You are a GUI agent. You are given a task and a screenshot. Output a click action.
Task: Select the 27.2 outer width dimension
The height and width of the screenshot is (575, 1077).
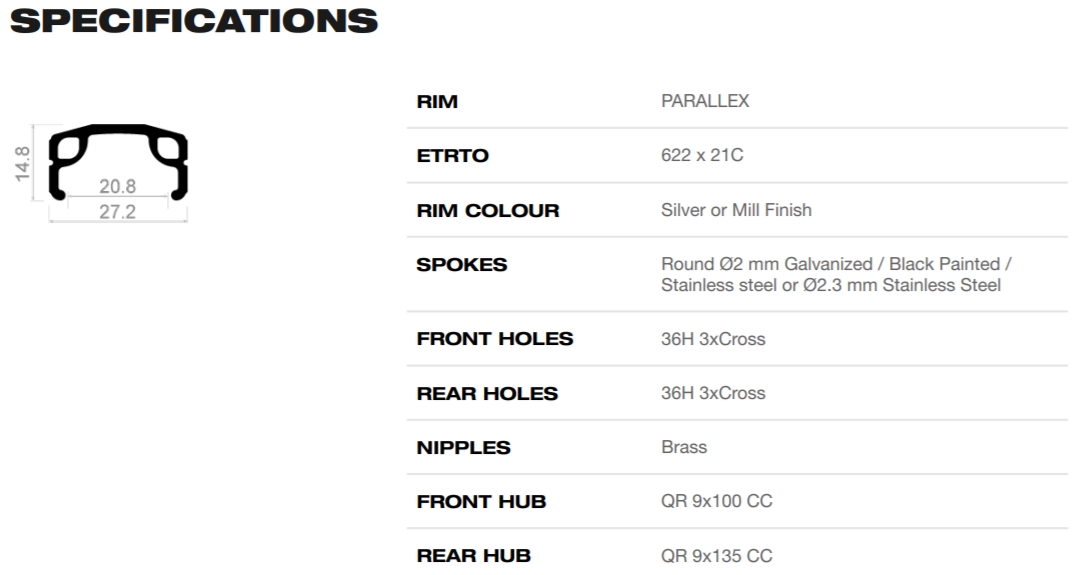pos(118,212)
